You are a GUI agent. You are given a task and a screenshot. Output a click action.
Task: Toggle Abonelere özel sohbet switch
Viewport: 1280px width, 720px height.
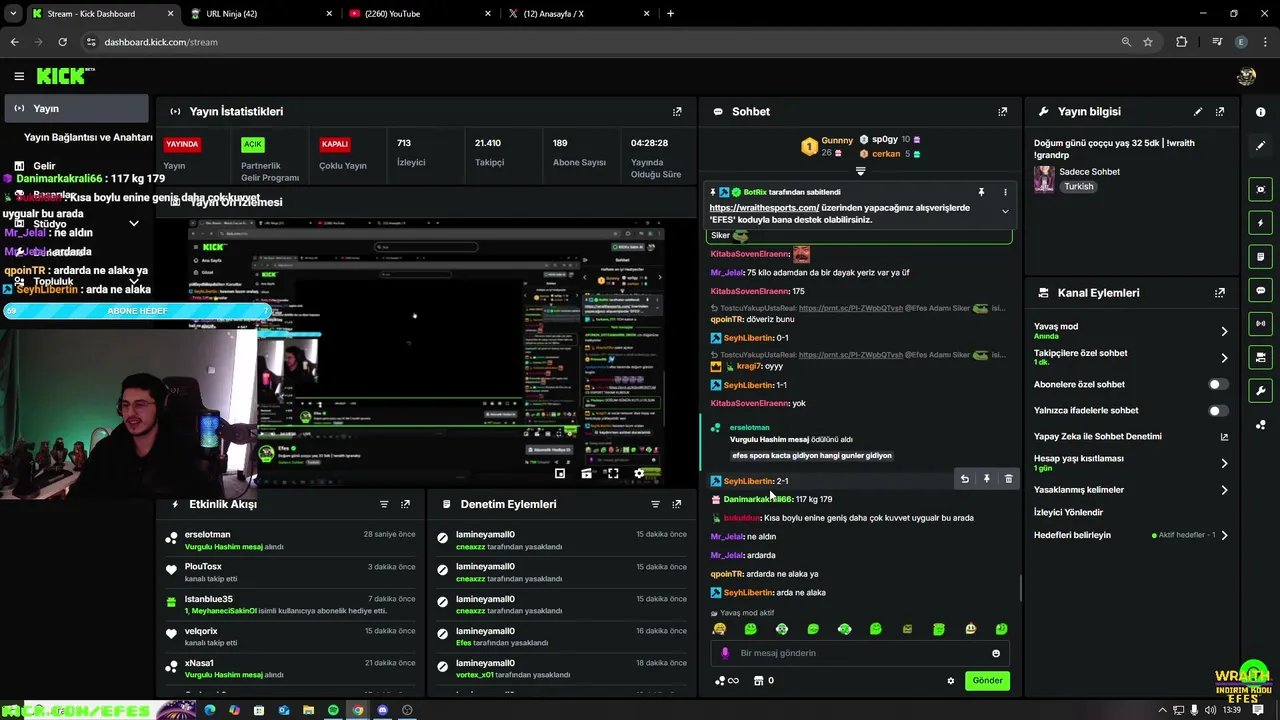[x=1218, y=384]
